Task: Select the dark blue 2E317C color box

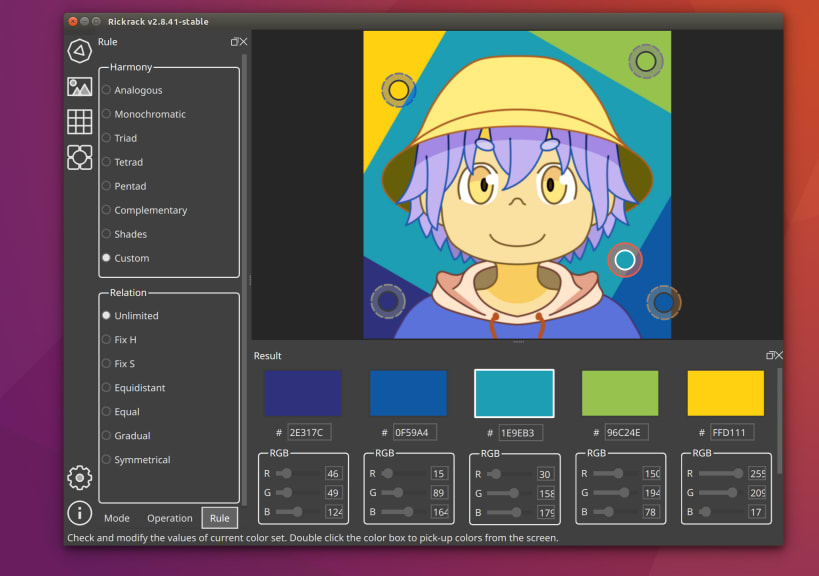Action: (302, 393)
